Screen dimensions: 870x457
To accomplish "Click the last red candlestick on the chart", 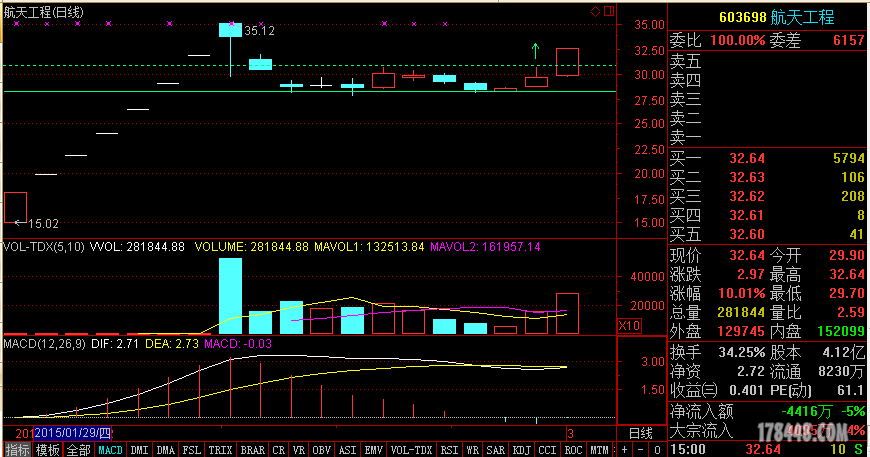I will coord(567,62).
